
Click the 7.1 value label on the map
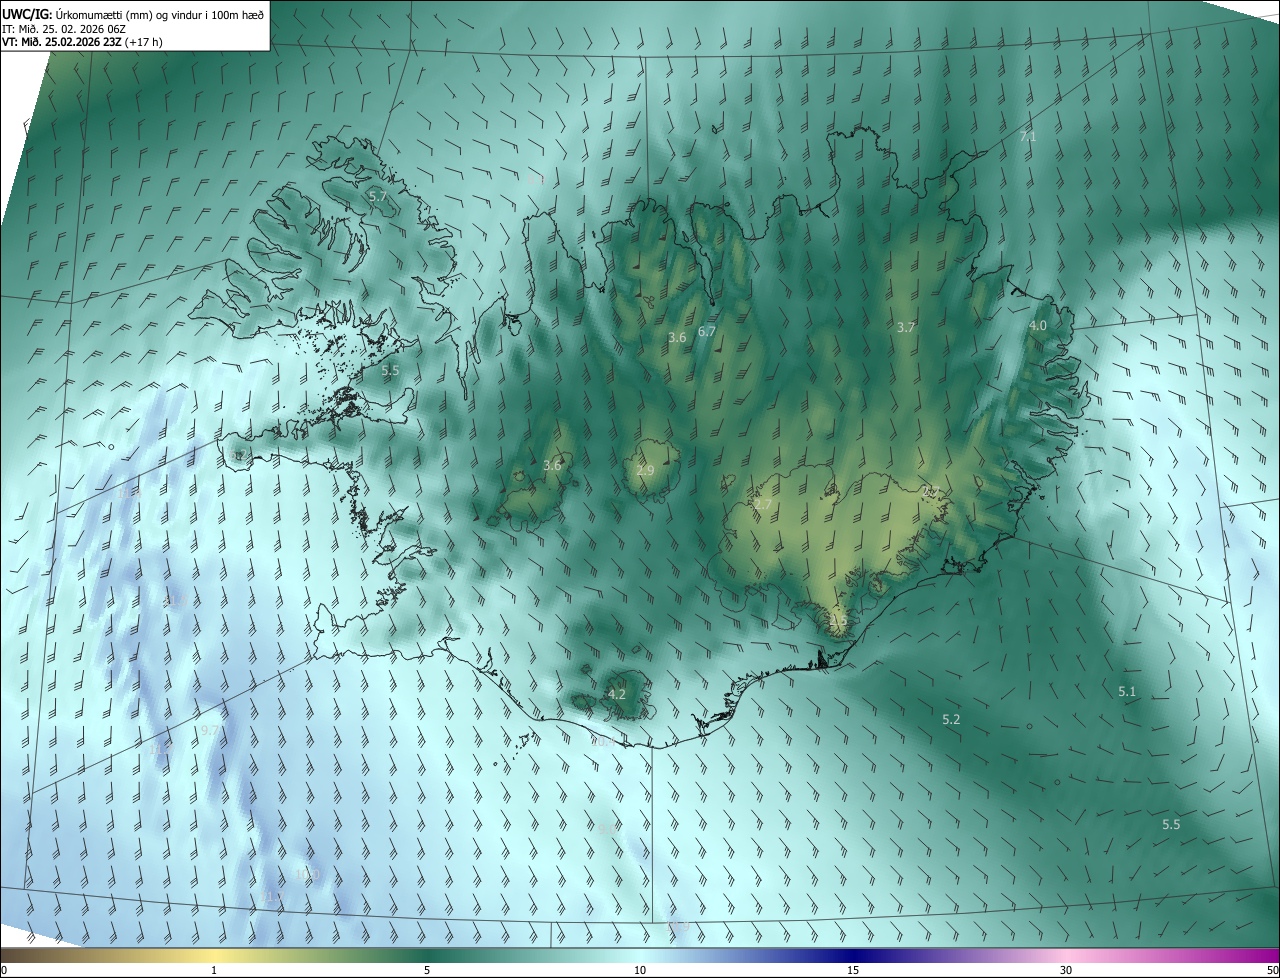pos(1028,136)
